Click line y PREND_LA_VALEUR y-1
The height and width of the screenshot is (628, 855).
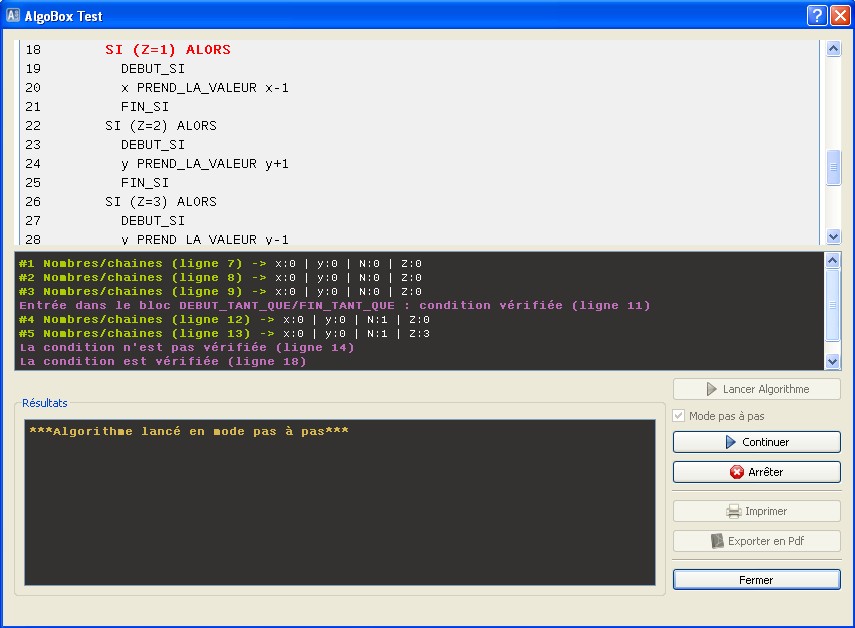pos(204,240)
